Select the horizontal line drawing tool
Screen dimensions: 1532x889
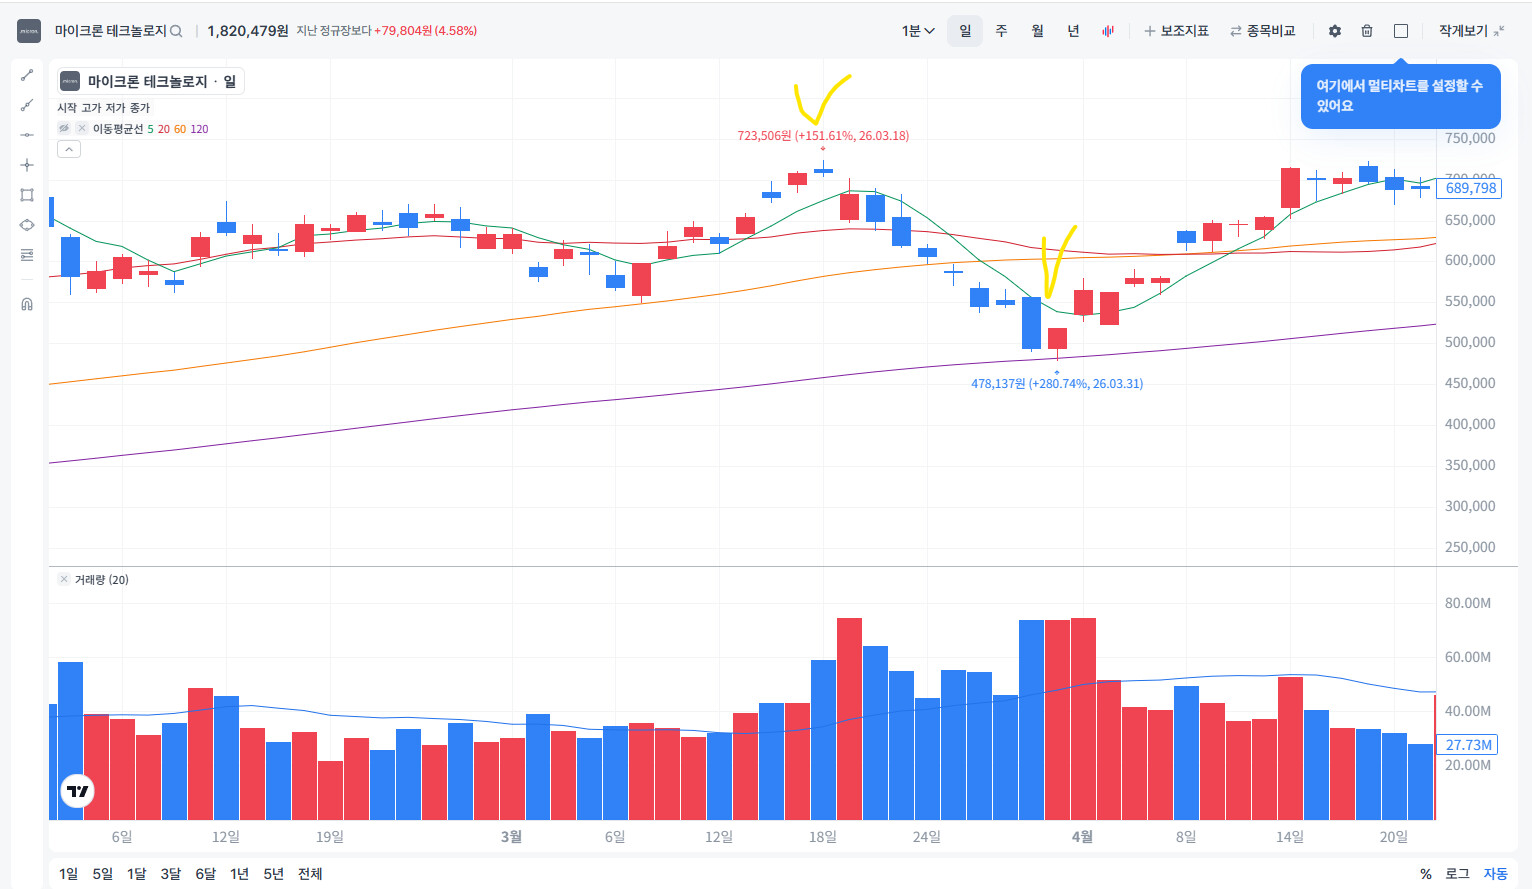[x=27, y=135]
